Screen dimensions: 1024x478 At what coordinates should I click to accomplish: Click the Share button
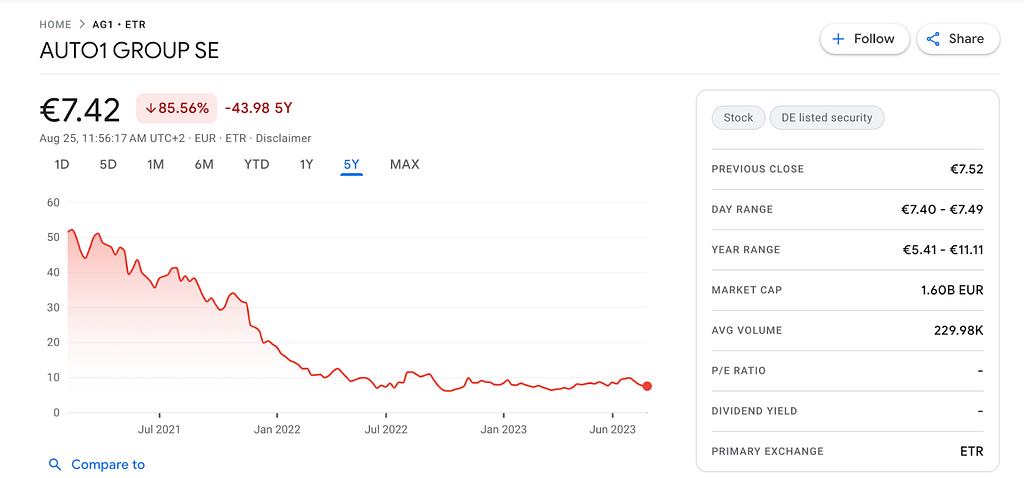[958, 39]
